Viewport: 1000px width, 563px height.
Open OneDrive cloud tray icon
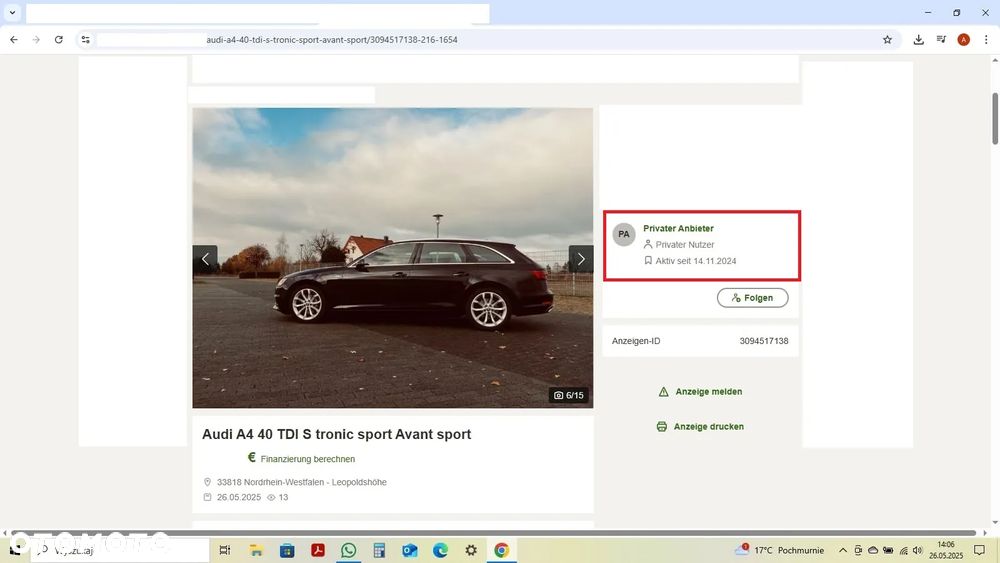click(873, 550)
